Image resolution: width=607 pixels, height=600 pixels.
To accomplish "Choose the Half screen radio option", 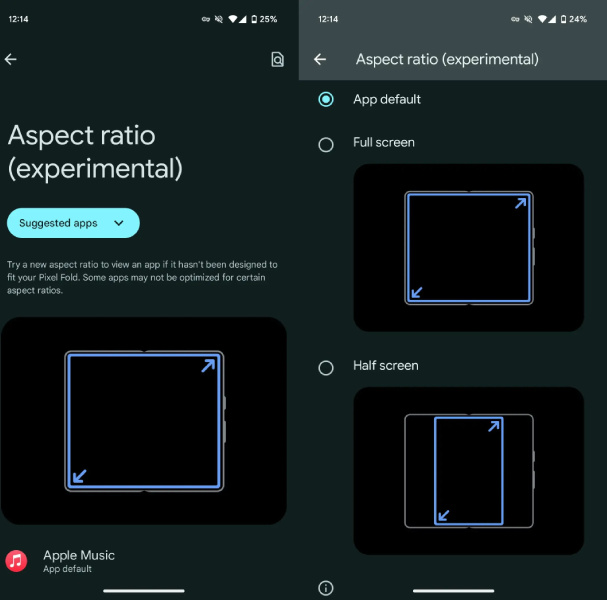I will click(x=326, y=368).
